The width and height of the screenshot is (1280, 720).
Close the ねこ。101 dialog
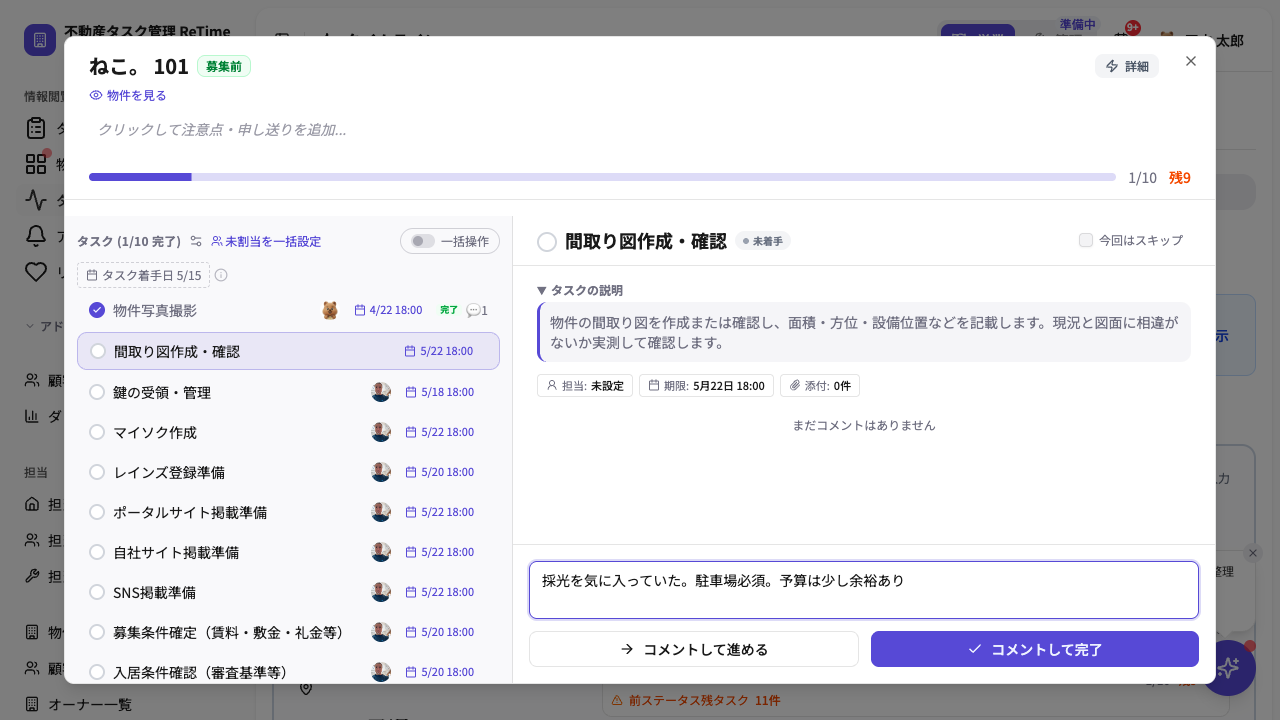pos(1191,61)
